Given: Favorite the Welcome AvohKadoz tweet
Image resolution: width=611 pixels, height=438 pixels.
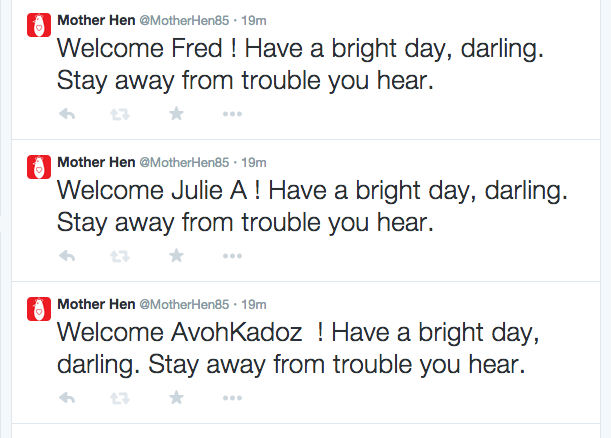Looking at the screenshot, I should pos(177,398).
